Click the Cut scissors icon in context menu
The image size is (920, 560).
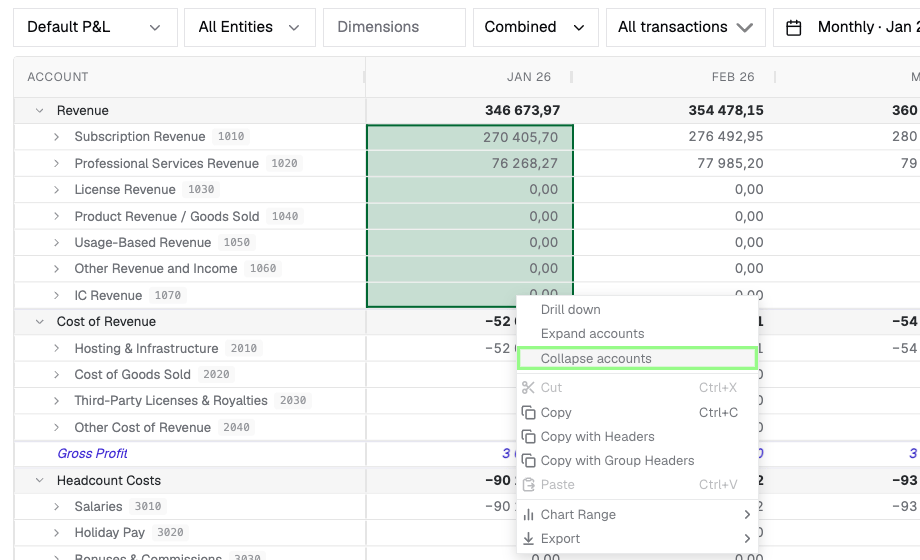[528, 387]
